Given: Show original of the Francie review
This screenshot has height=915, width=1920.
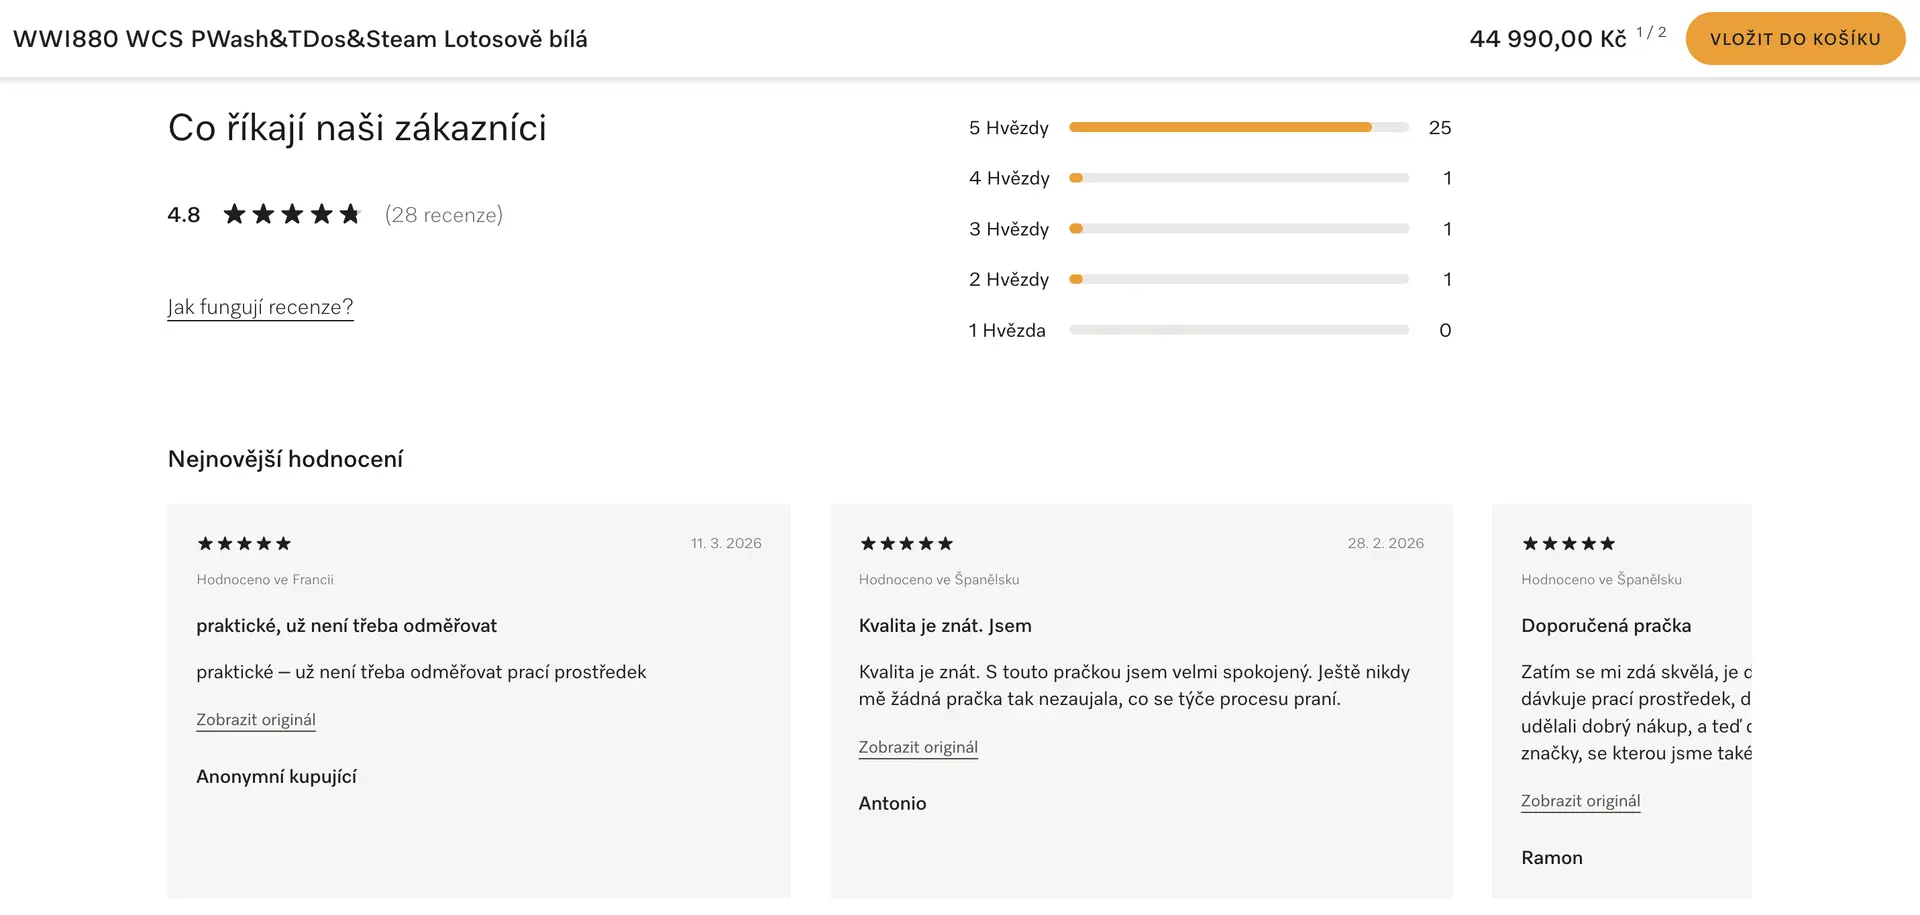Looking at the screenshot, I should click(256, 720).
